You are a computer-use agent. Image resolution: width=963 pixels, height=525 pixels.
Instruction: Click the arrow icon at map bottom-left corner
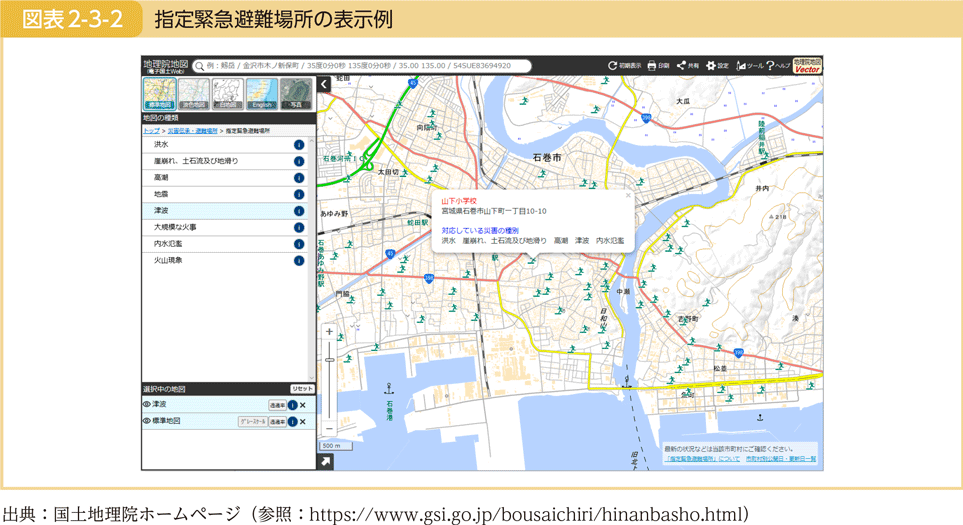click(325, 462)
